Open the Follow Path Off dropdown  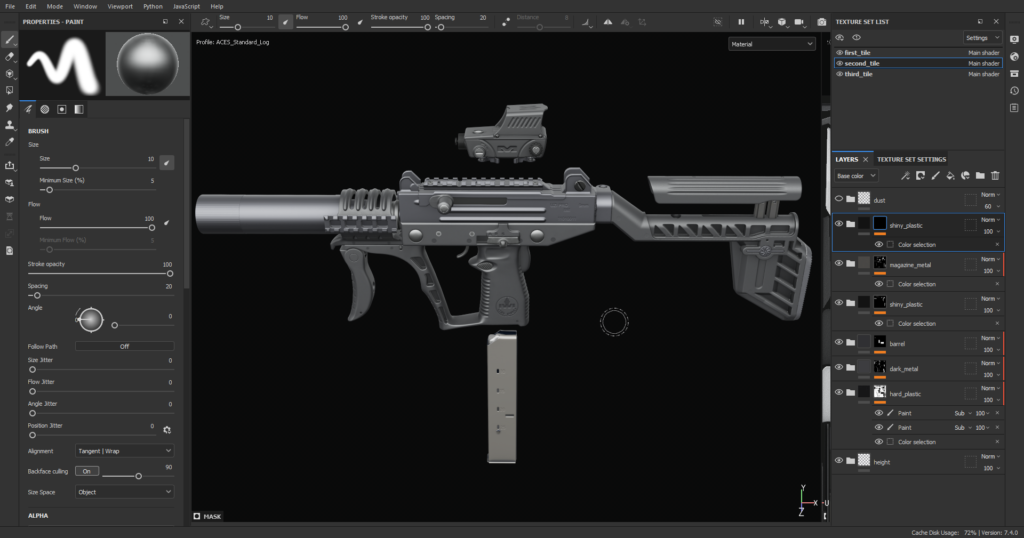coord(124,346)
